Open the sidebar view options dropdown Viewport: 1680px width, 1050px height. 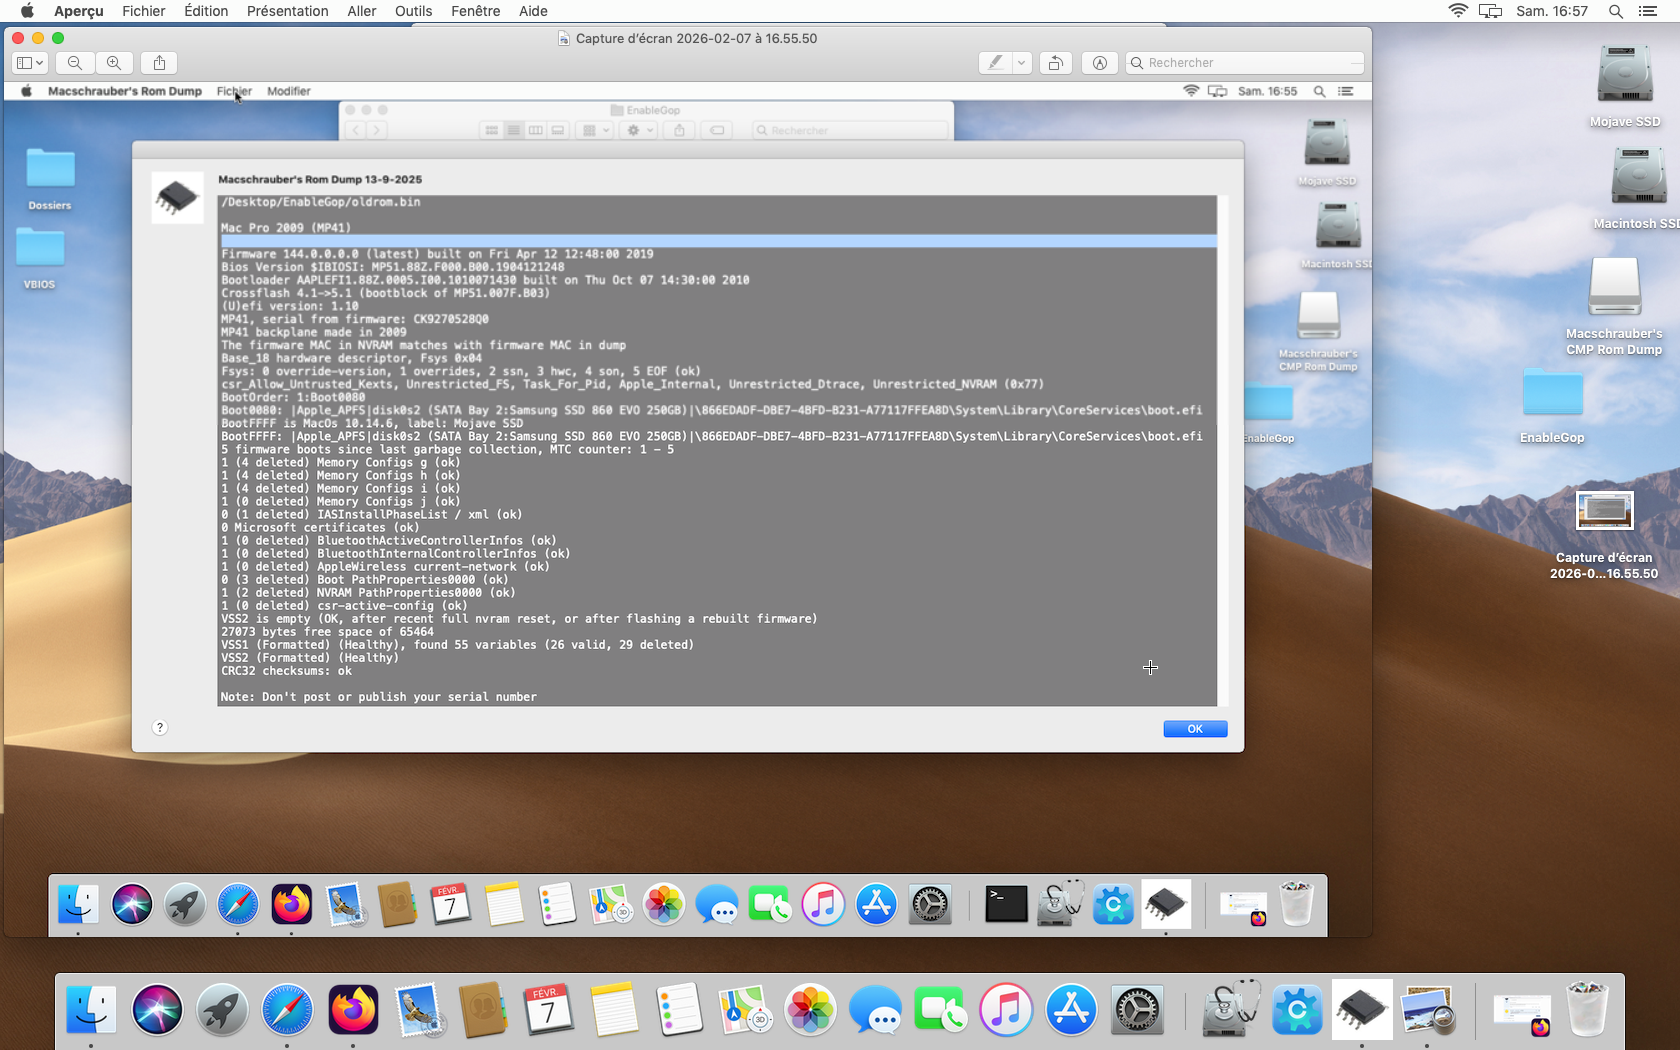coord(30,63)
